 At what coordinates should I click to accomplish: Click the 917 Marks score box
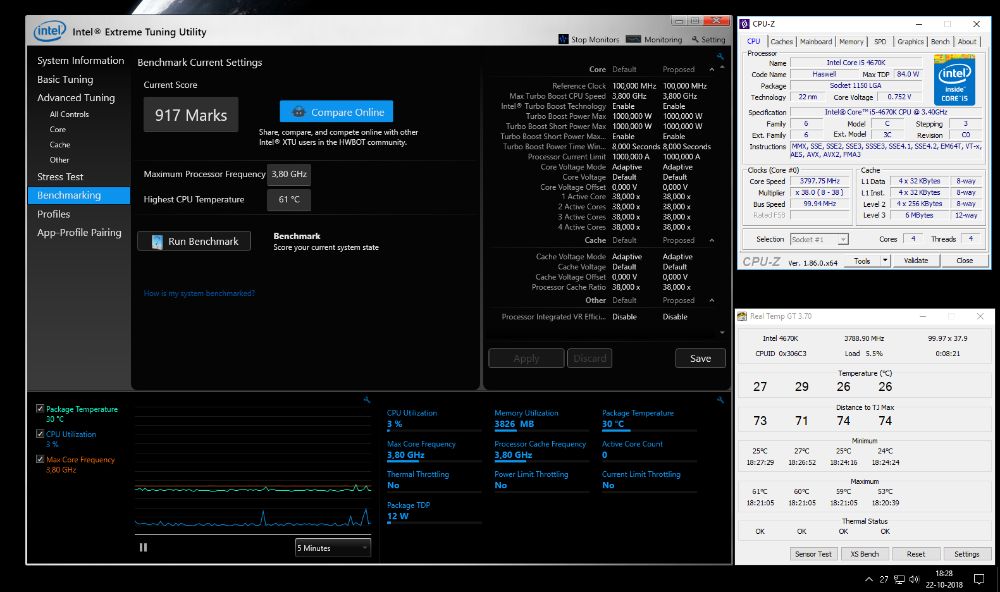(x=191, y=115)
